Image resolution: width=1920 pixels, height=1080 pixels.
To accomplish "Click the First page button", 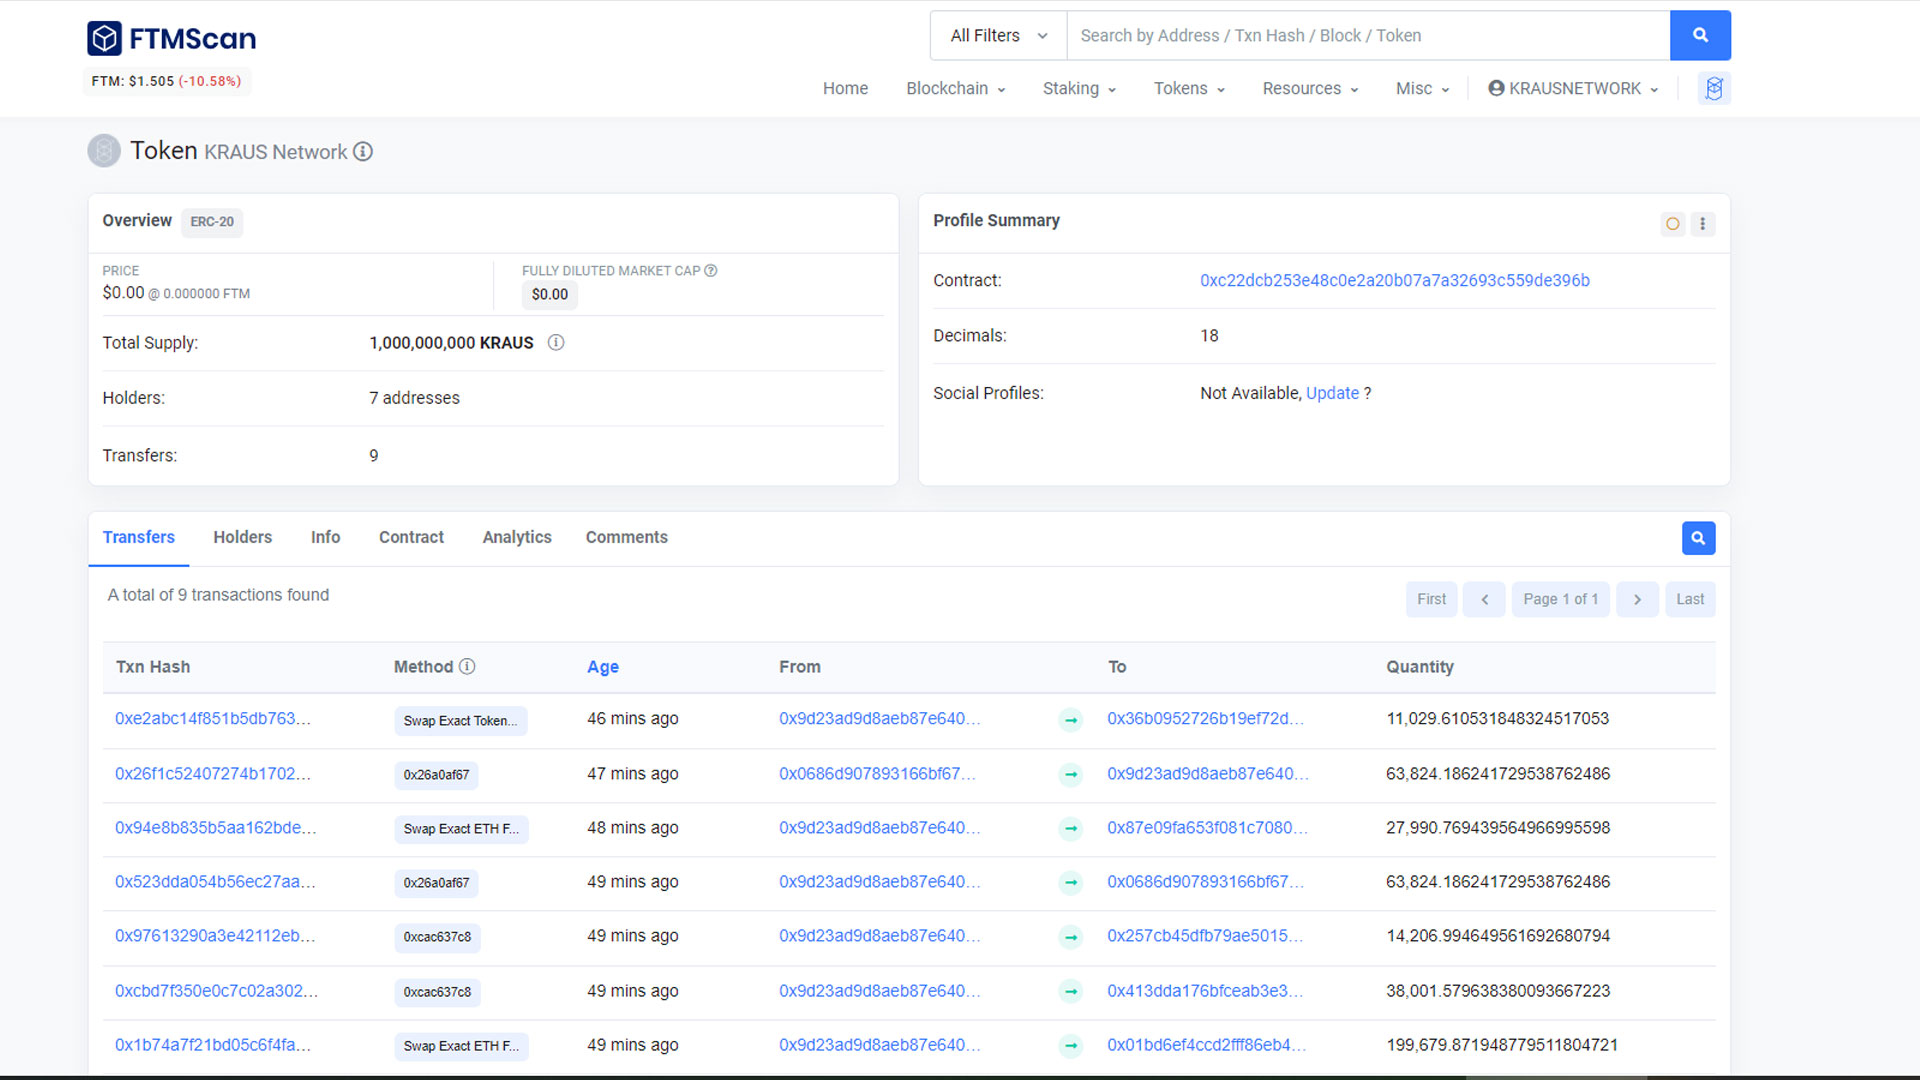I will point(1431,599).
